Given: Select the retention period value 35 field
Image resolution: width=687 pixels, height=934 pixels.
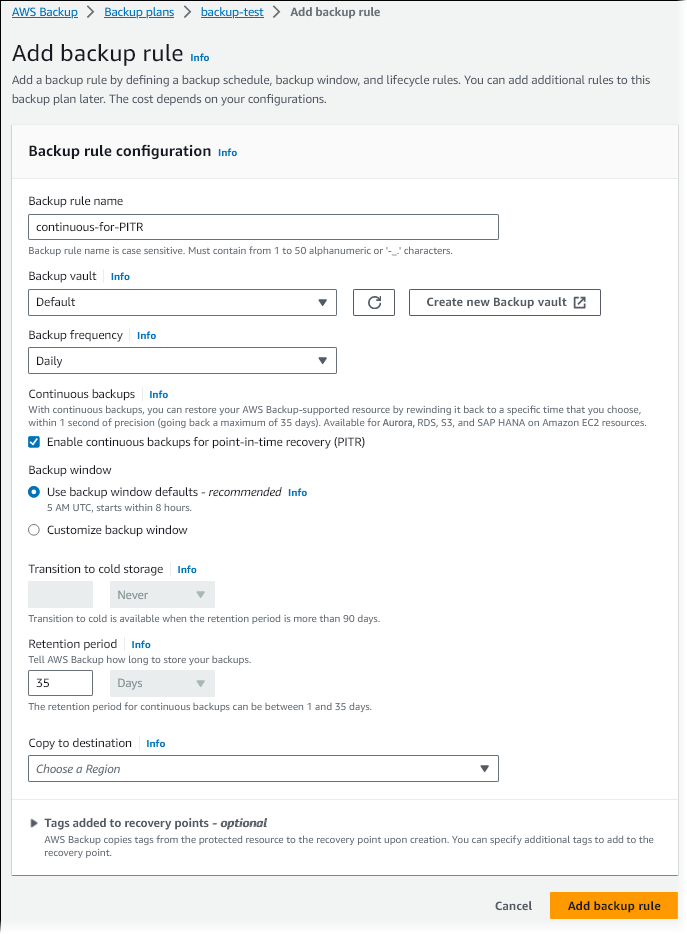Looking at the screenshot, I should [x=60, y=683].
